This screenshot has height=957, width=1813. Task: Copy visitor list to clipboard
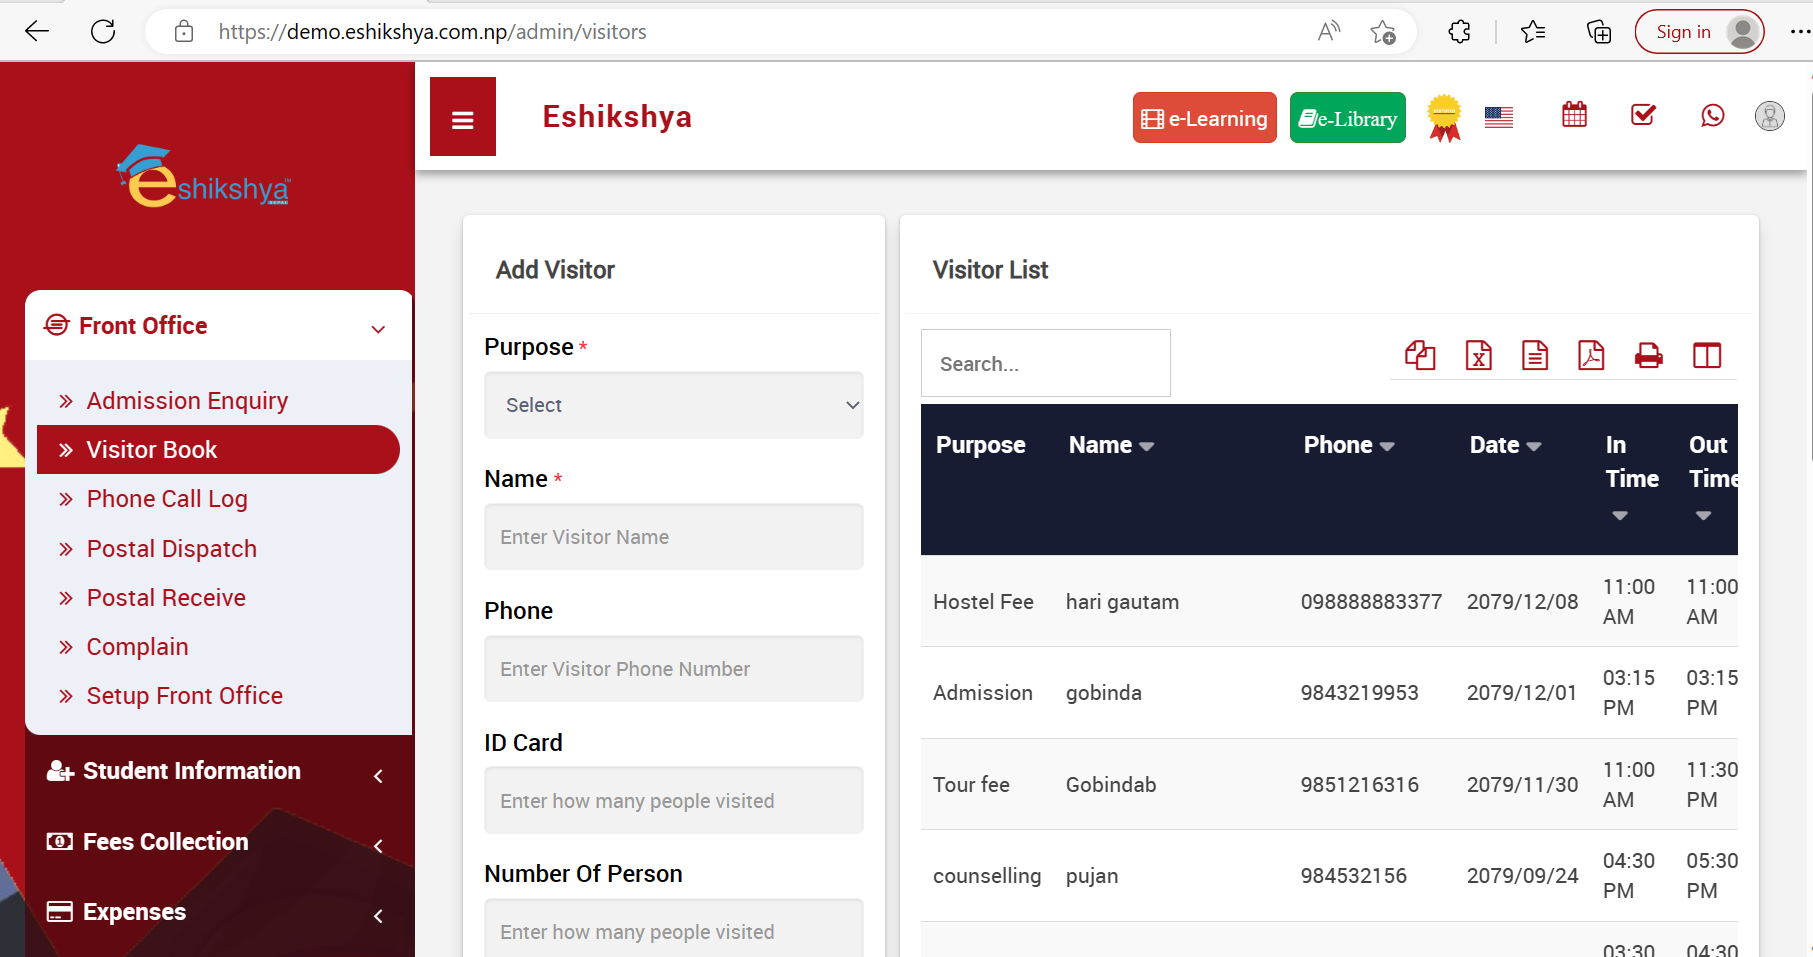coord(1420,356)
